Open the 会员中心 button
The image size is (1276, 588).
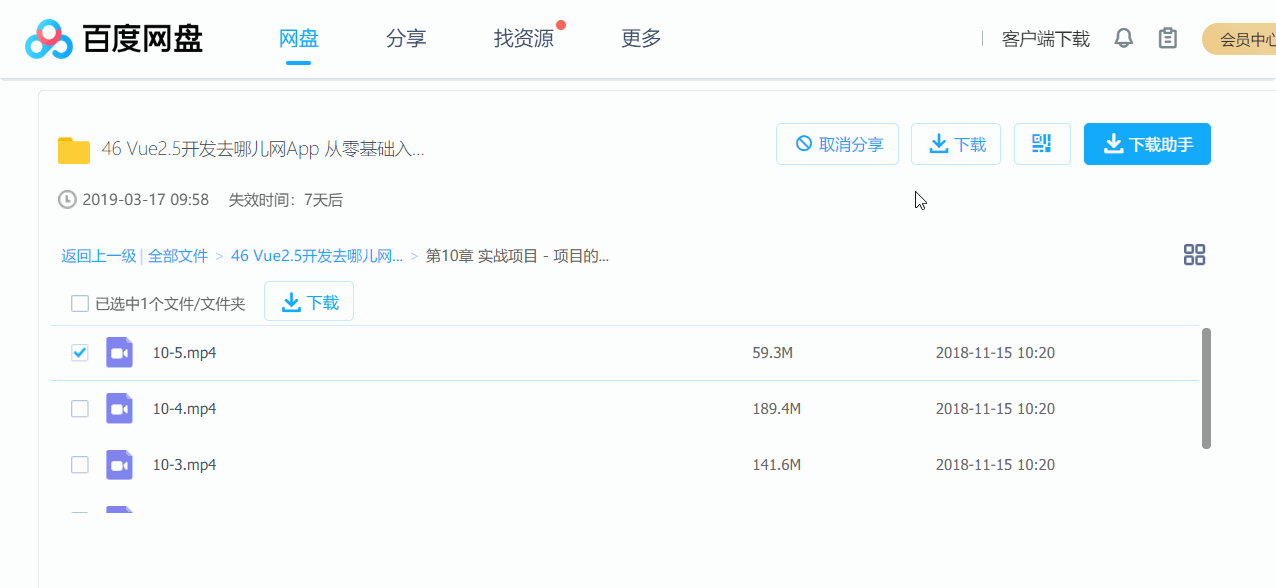pos(1240,40)
